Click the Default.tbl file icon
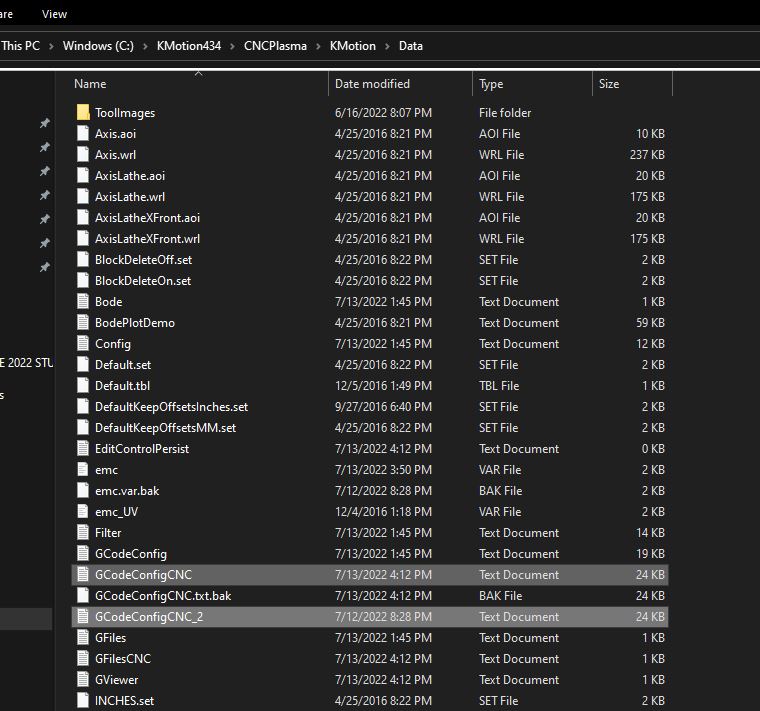 [x=83, y=386]
